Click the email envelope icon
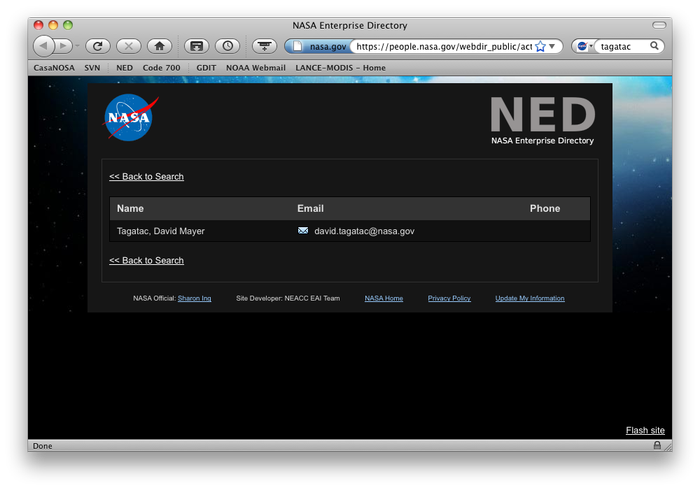 [303, 231]
